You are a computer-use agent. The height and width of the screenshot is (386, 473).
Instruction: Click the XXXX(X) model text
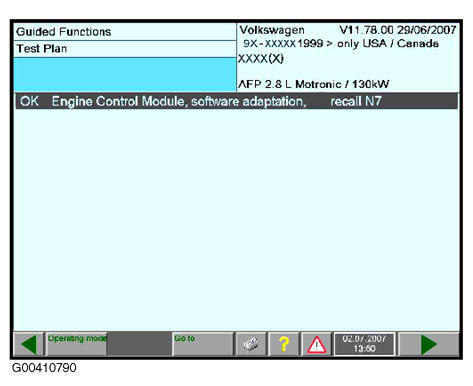click(261, 59)
